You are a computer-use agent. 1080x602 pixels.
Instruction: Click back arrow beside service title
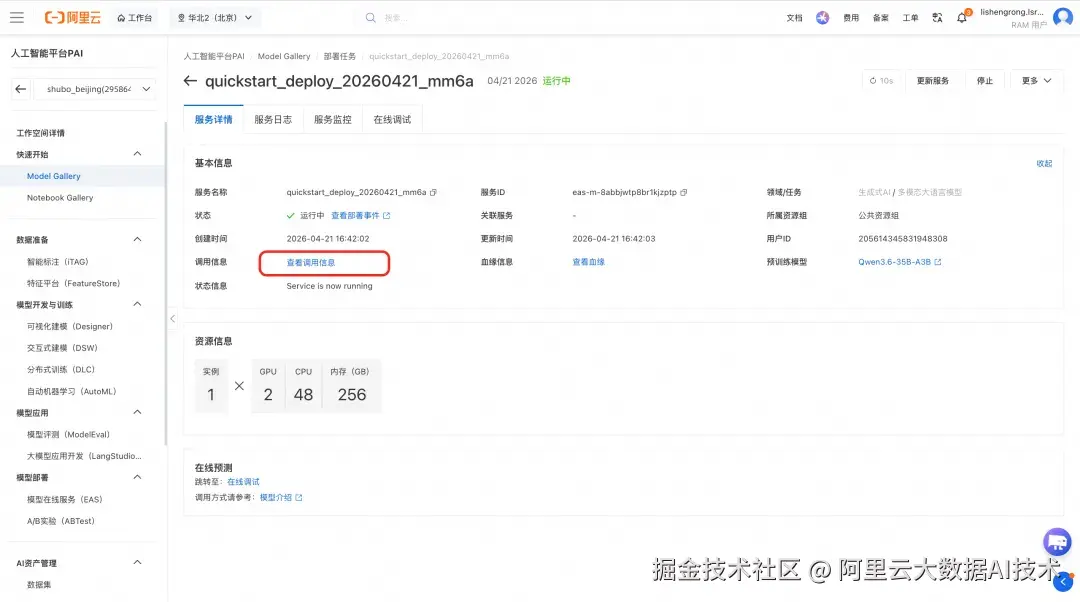[190, 81]
